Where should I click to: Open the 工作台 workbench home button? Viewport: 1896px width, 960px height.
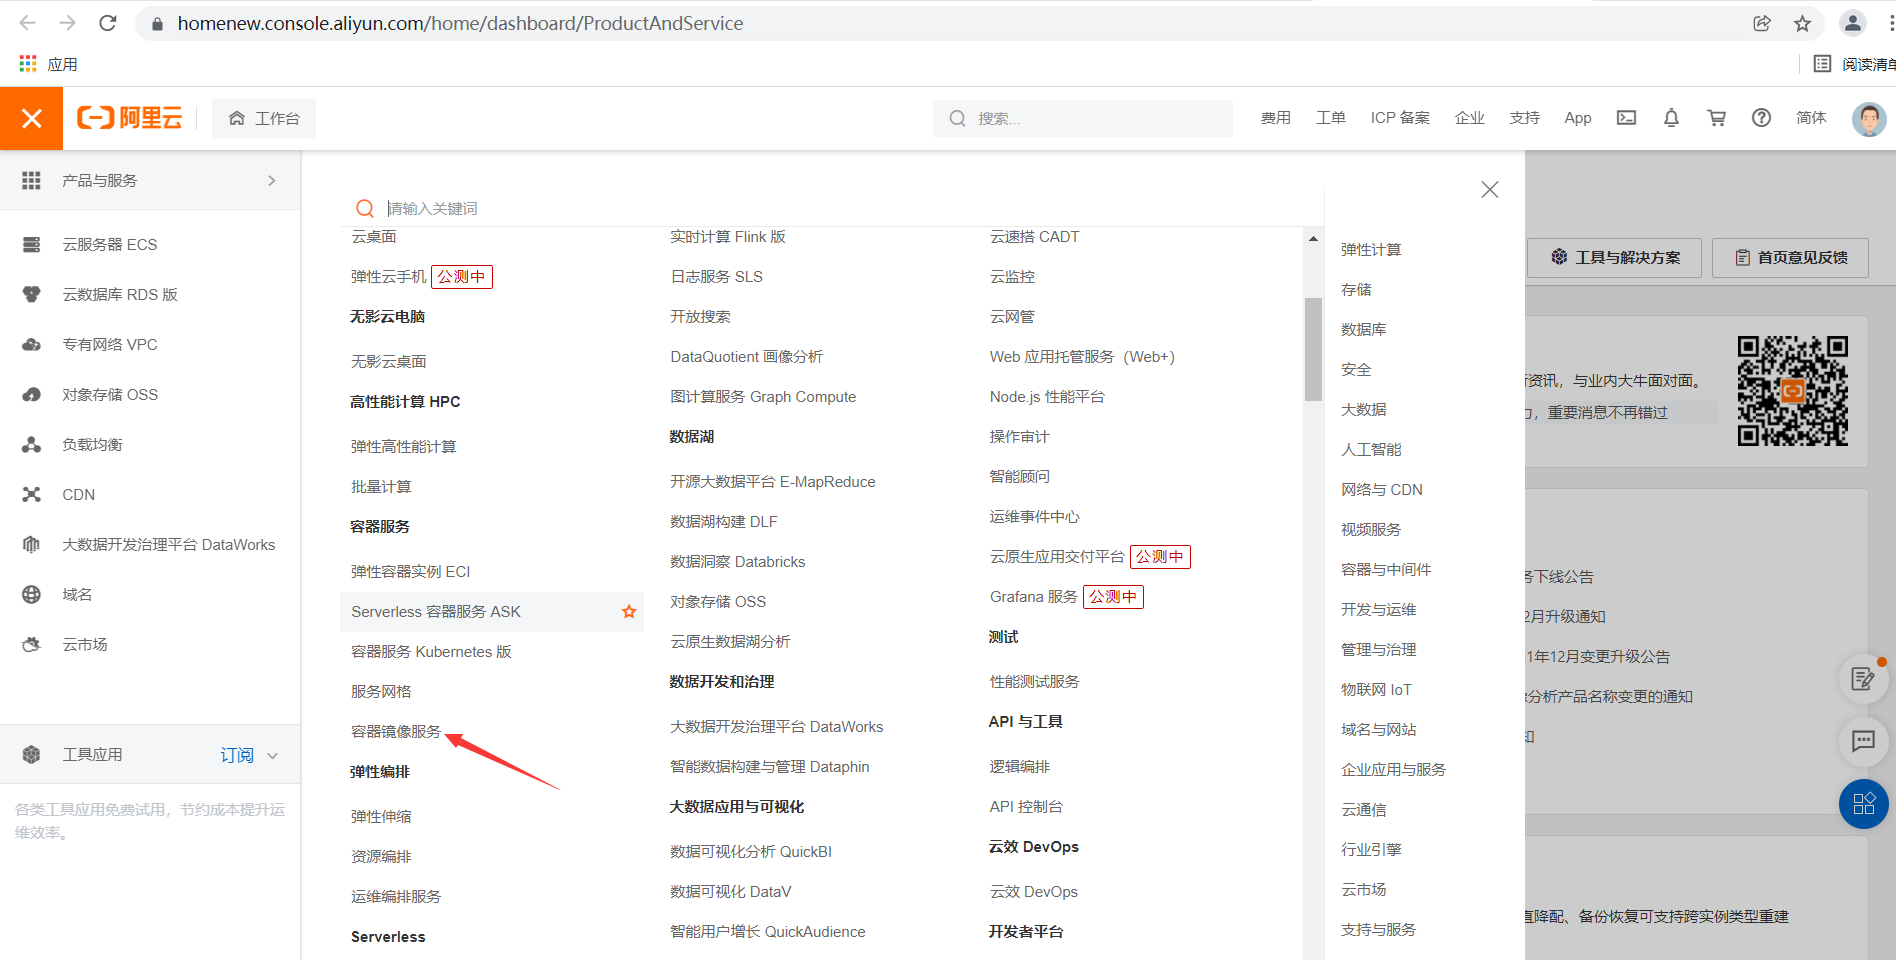pos(264,118)
